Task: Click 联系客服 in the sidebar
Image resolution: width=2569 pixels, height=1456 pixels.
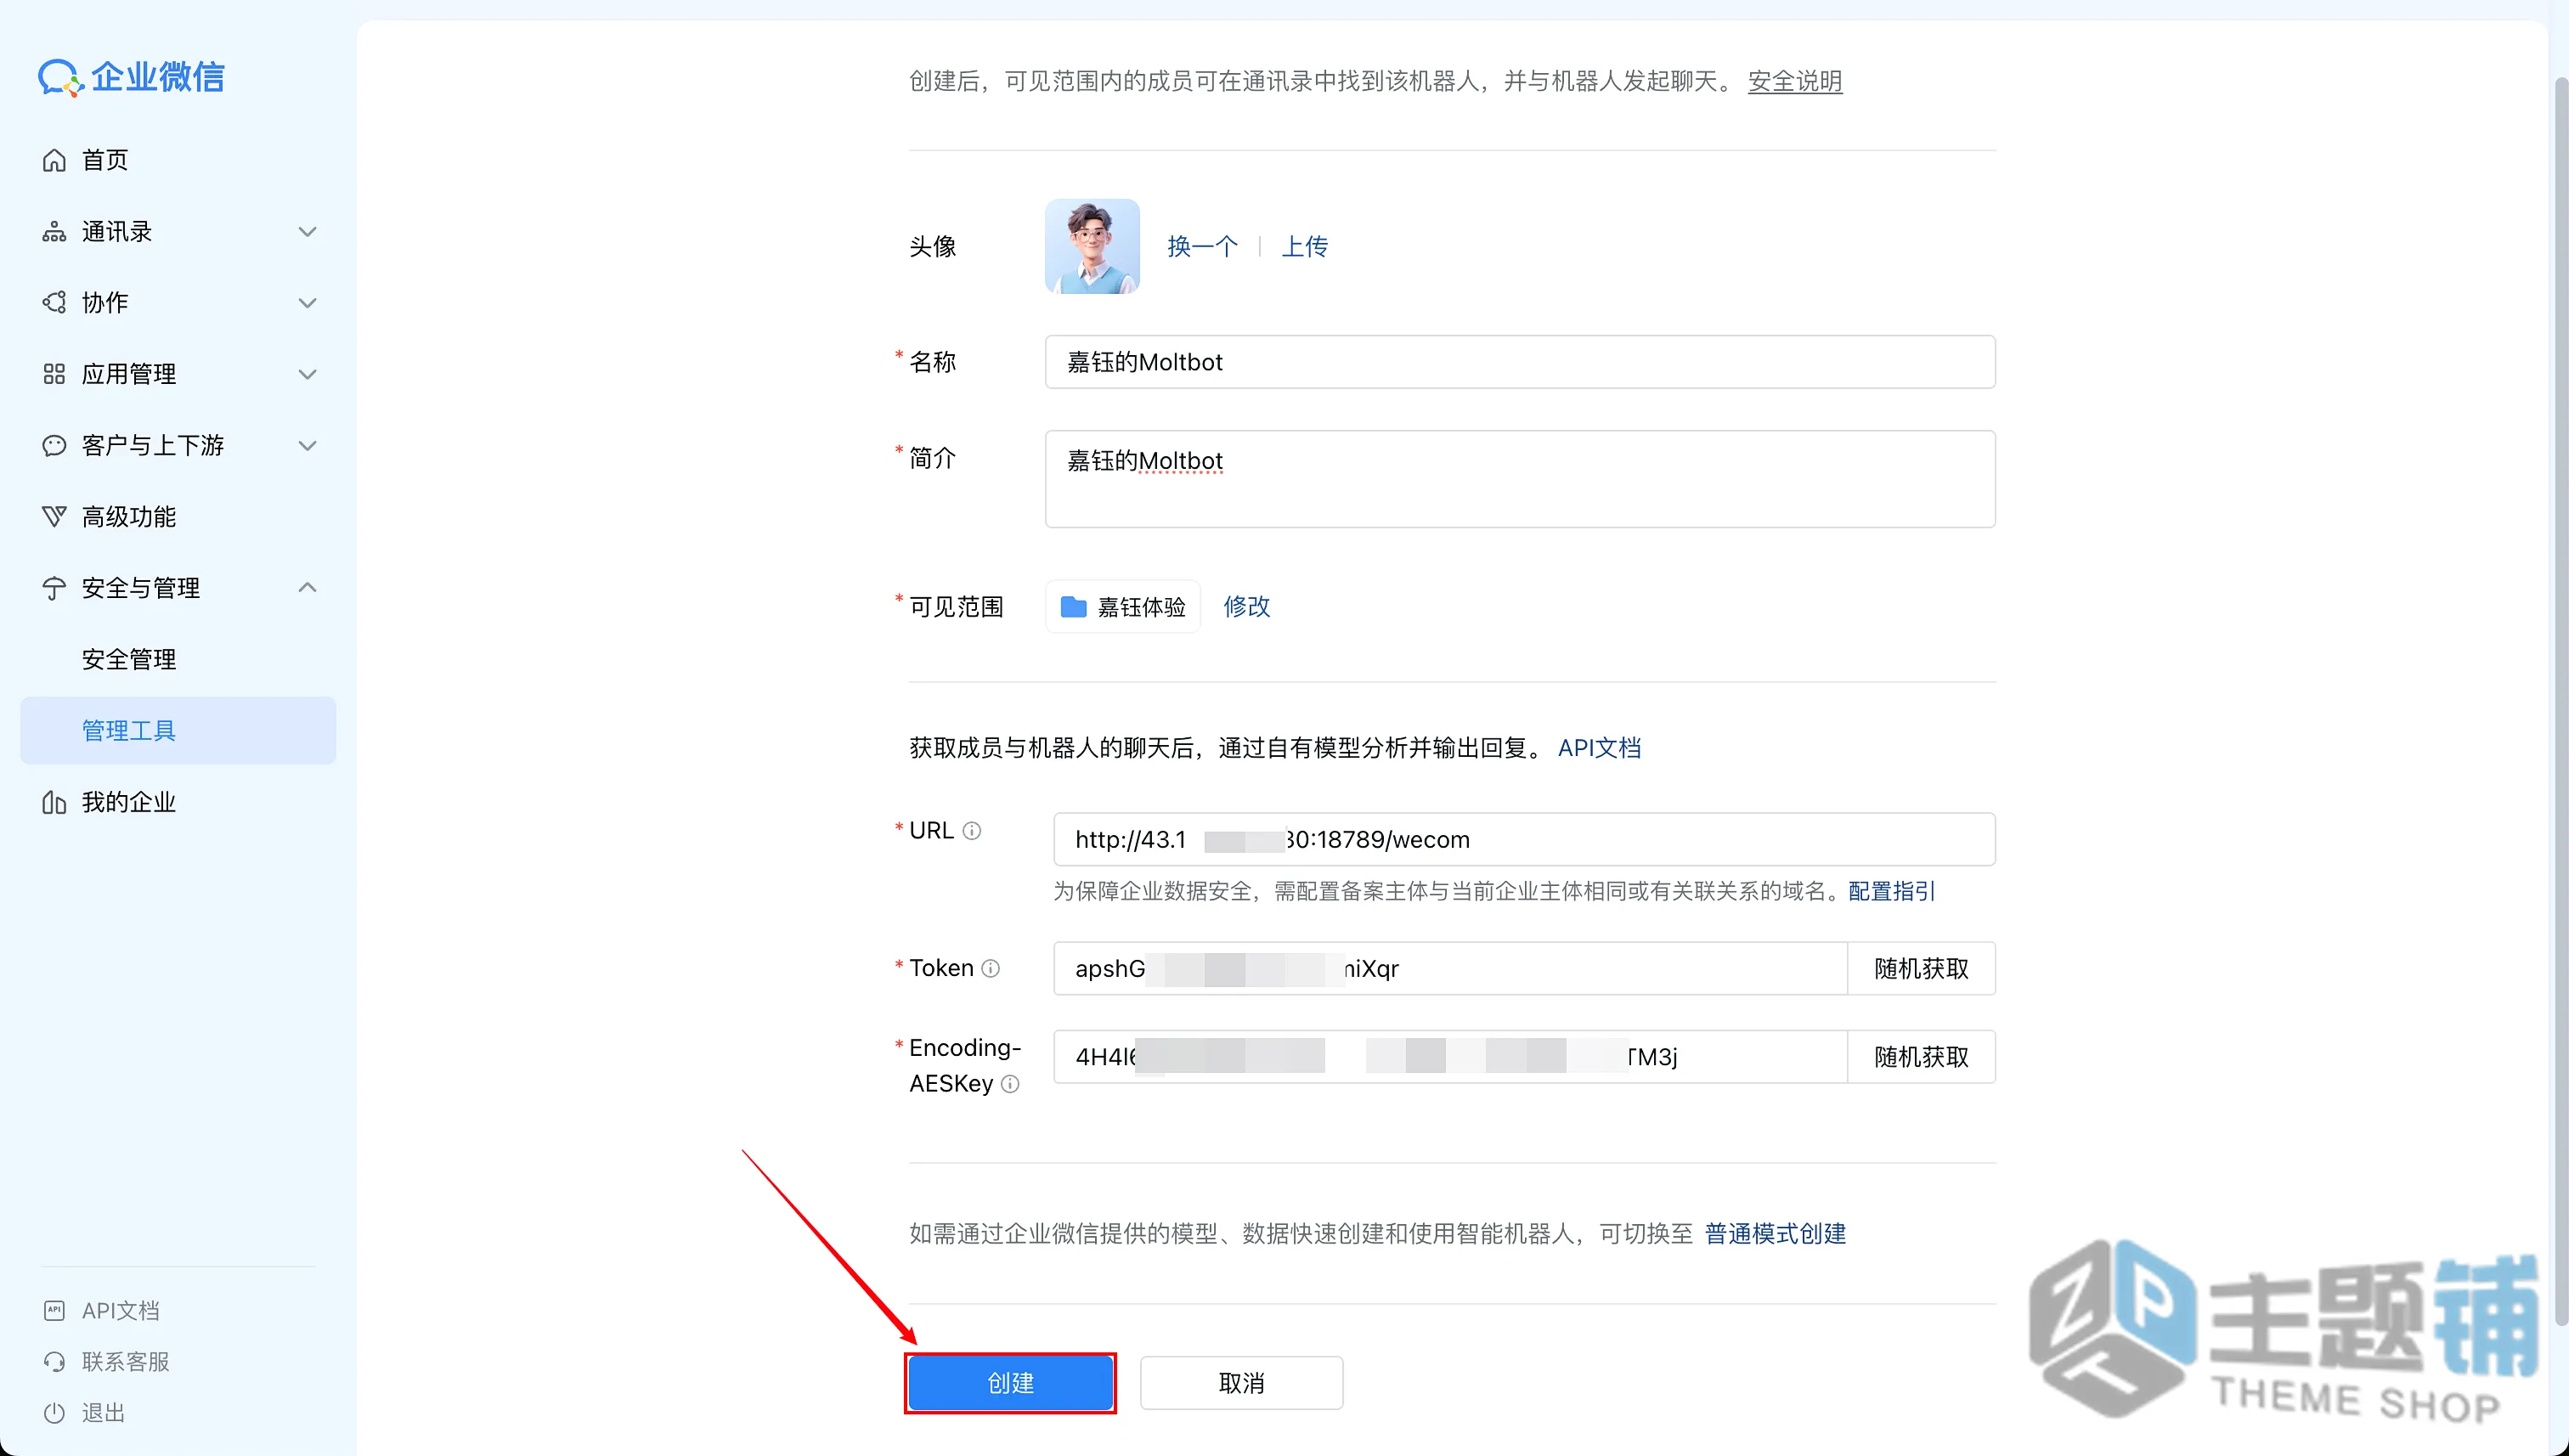Action: click(125, 1362)
